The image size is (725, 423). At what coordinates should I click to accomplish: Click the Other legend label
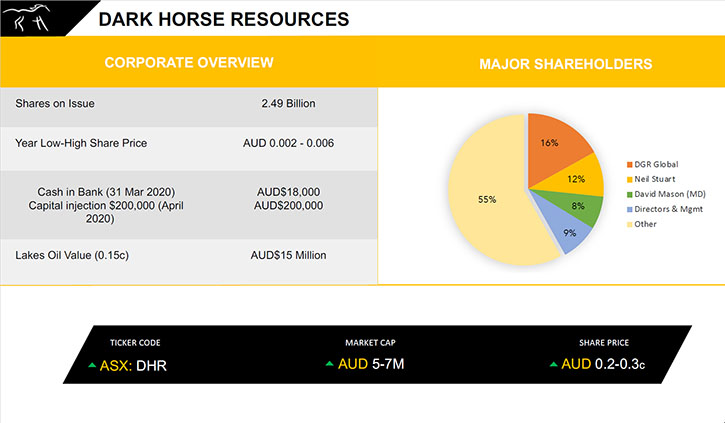click(x=645, y=224)
